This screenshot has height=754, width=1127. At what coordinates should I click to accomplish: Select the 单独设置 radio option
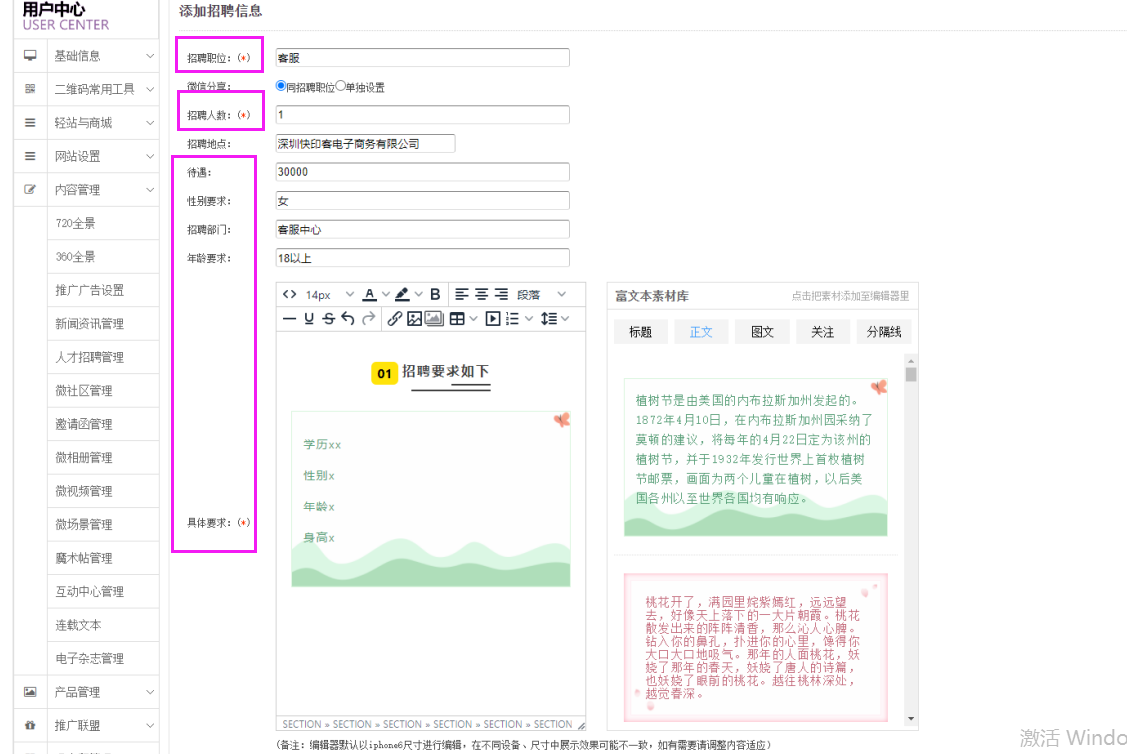[x=341, y=86]
